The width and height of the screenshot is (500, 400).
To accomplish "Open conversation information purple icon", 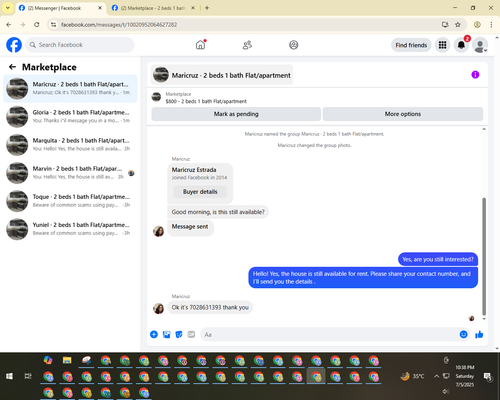I will [x=475, y=75].
